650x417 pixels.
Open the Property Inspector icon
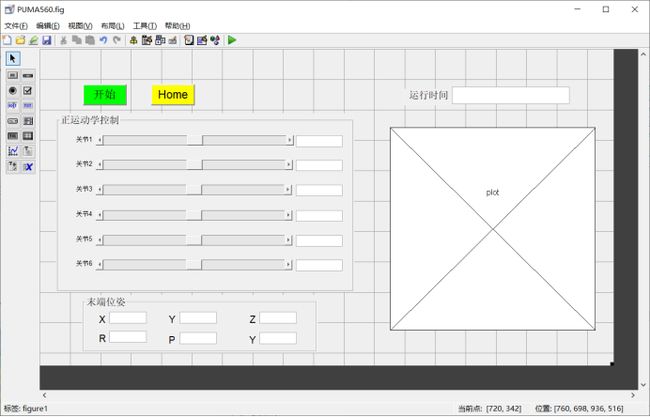point(202,40)
